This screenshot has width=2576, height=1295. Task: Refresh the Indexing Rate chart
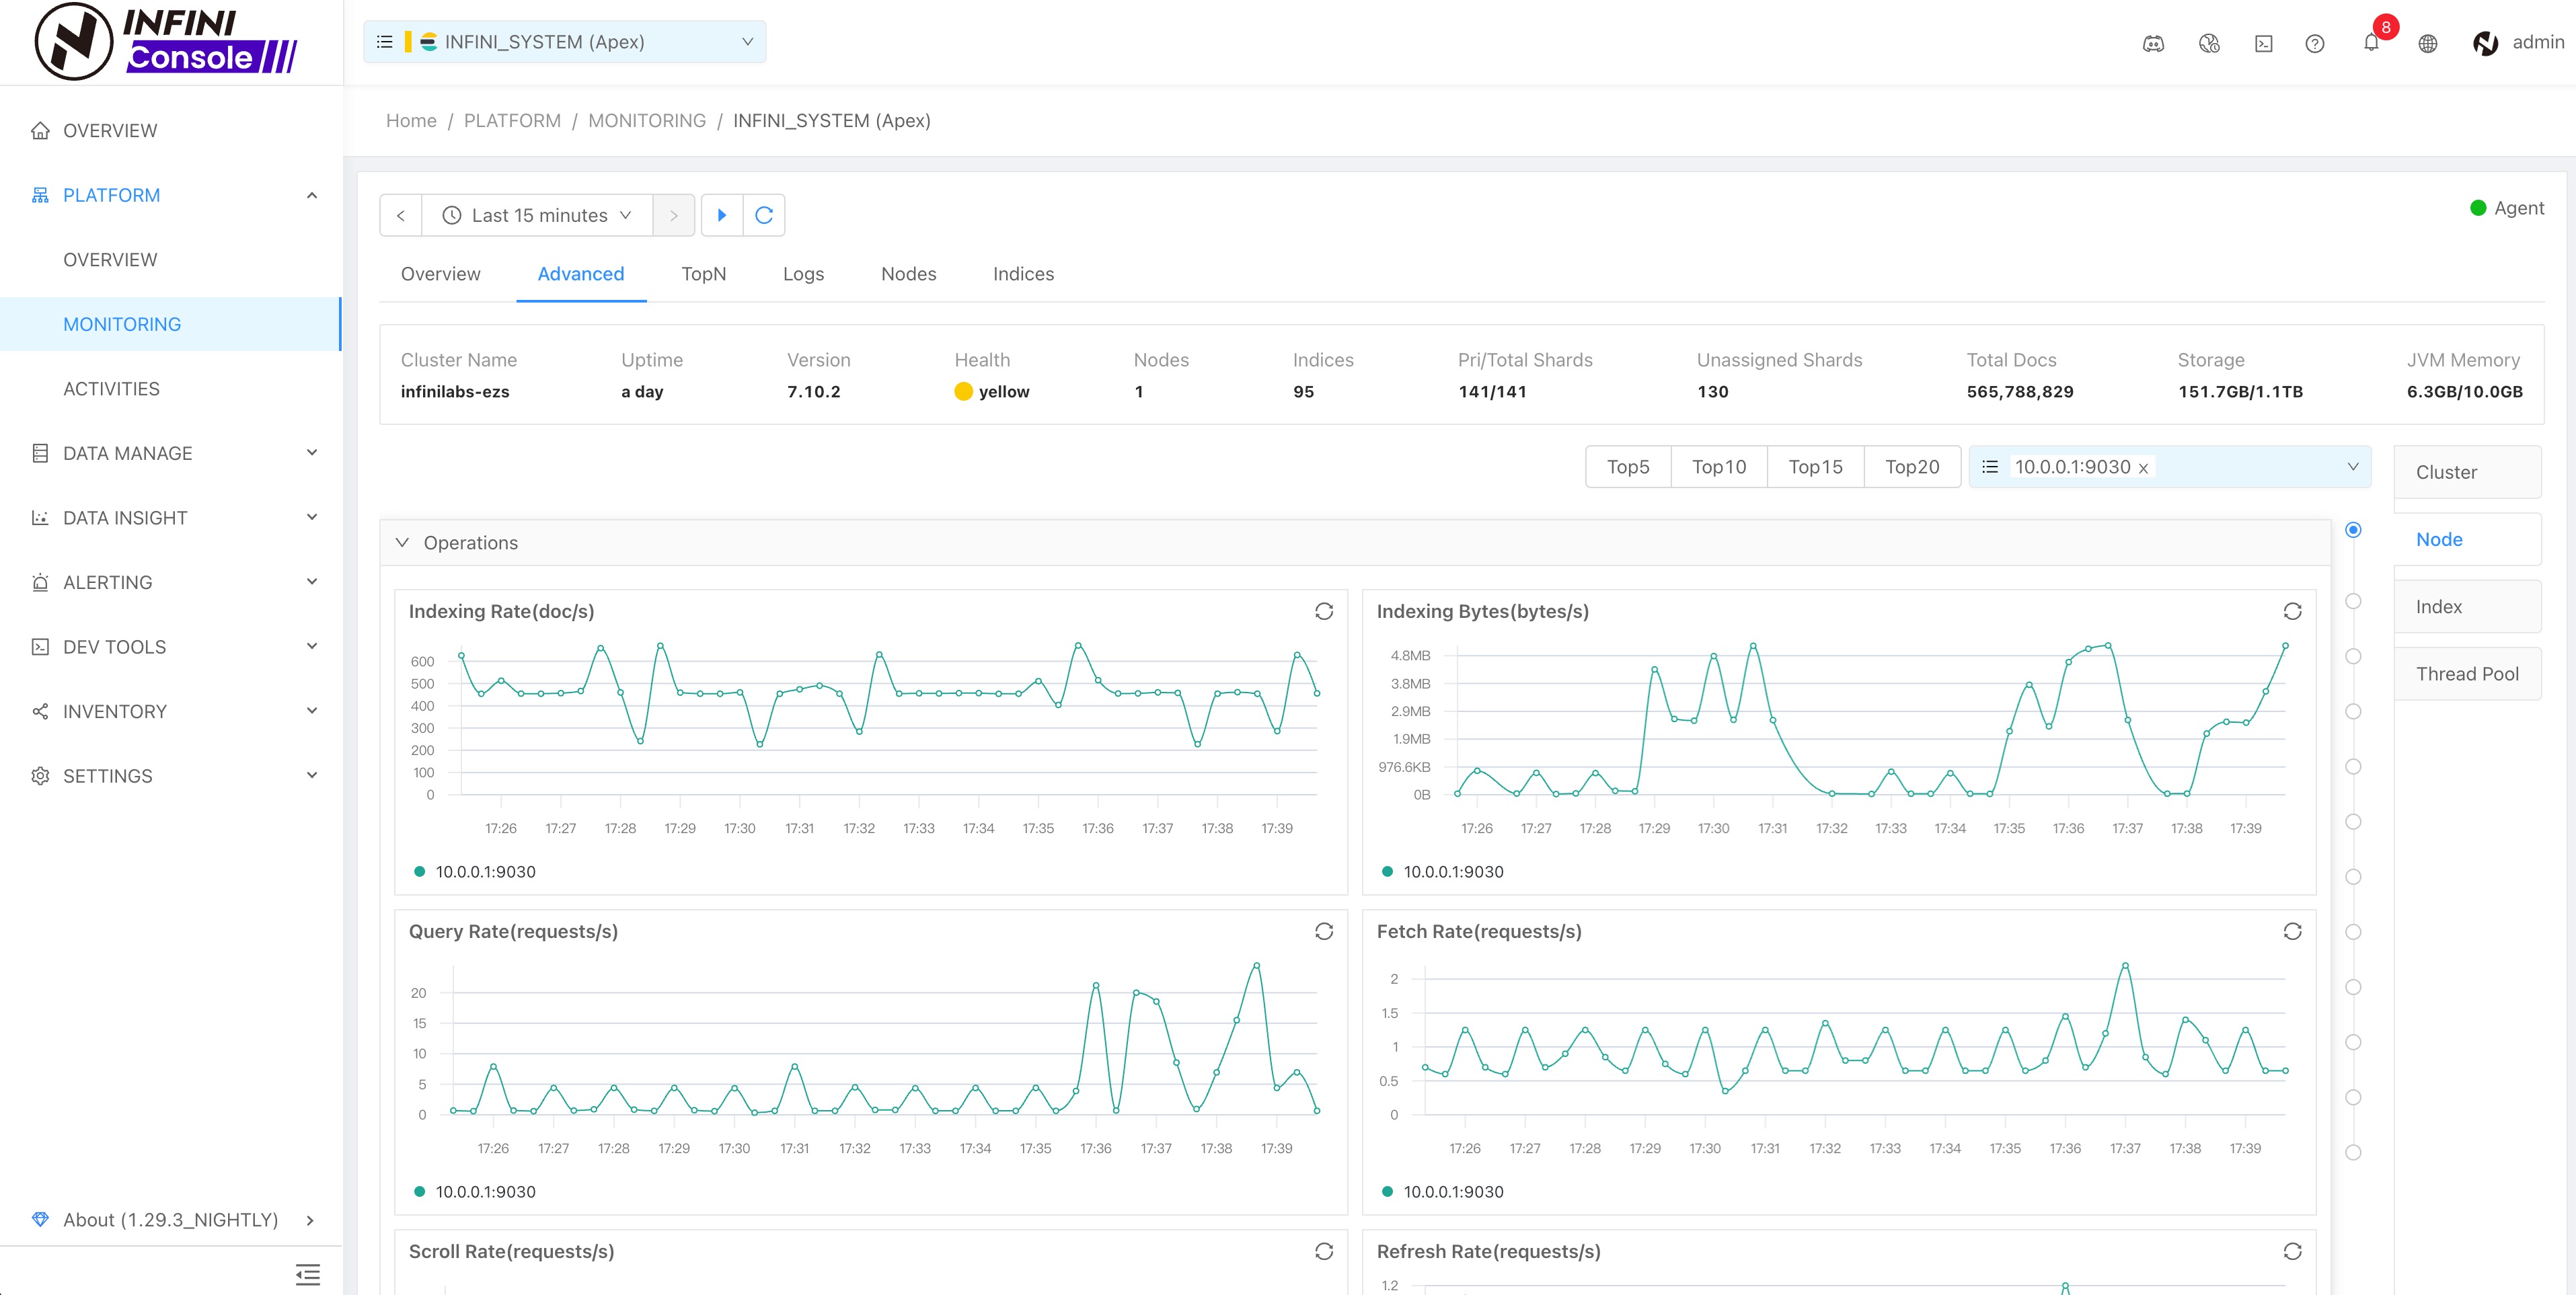[1323, 611]
